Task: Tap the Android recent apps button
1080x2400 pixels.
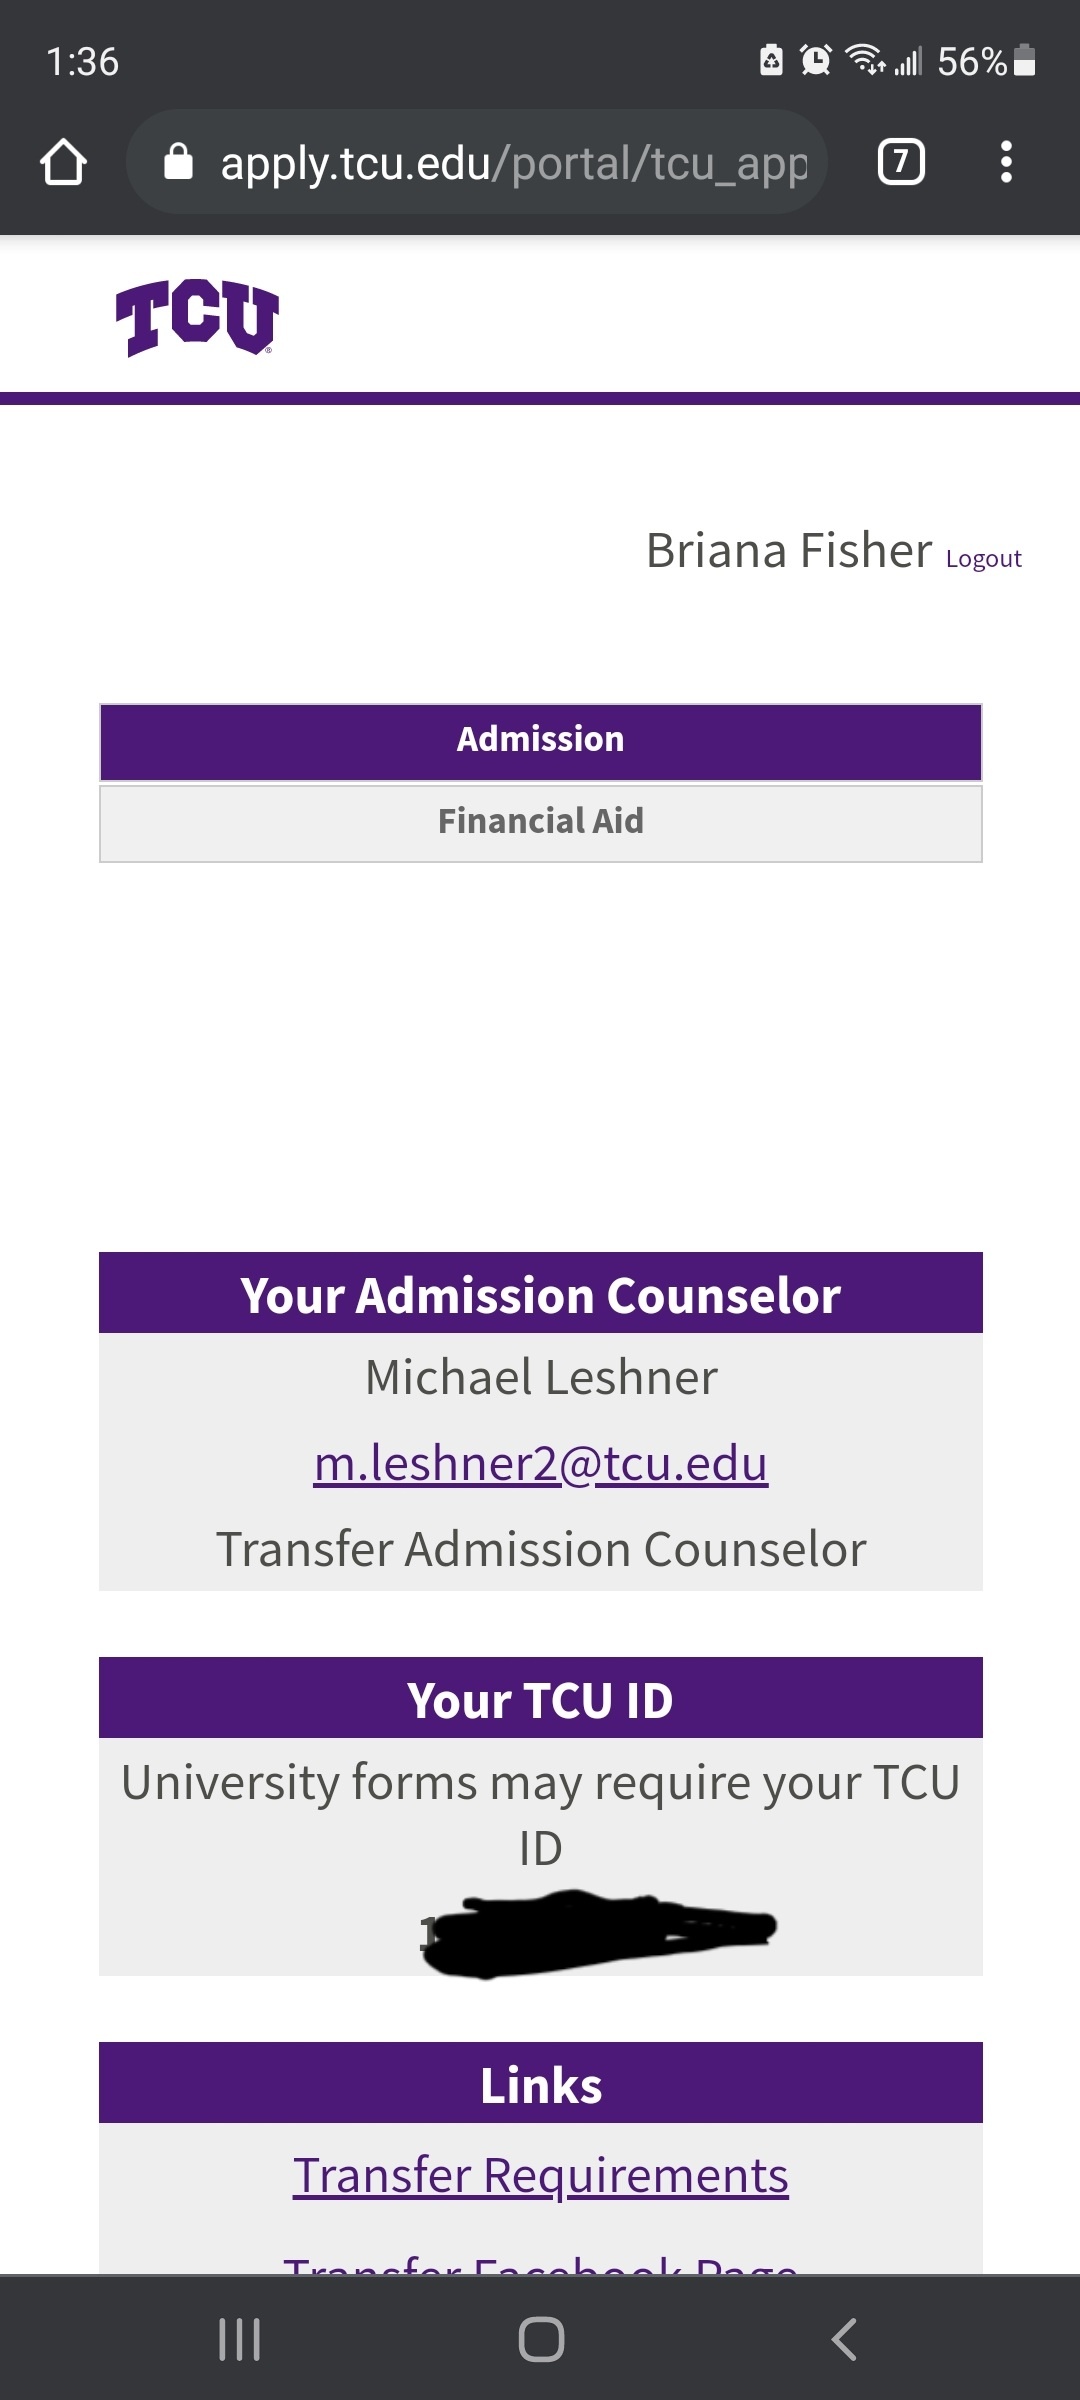Action: pyautogui.click(x=240, y=2340)
